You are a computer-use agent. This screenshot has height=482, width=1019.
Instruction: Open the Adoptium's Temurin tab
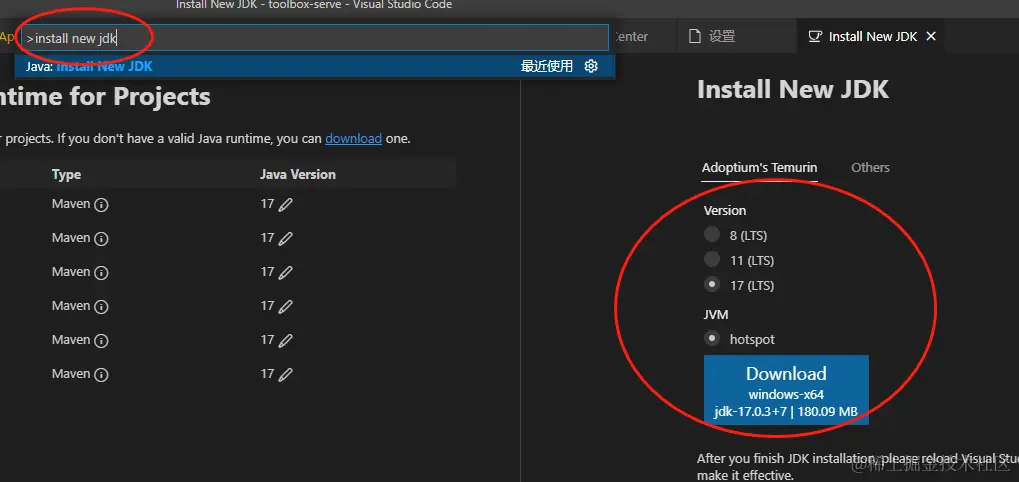759,168
